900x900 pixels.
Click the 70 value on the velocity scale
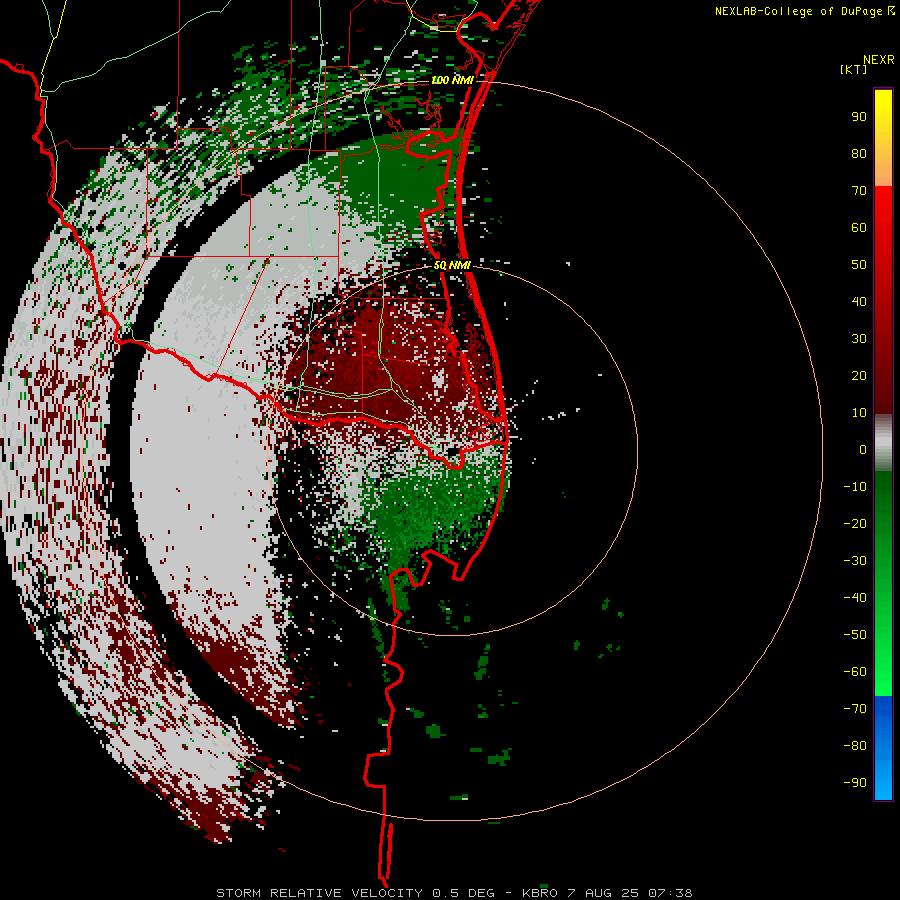(859, 191)
